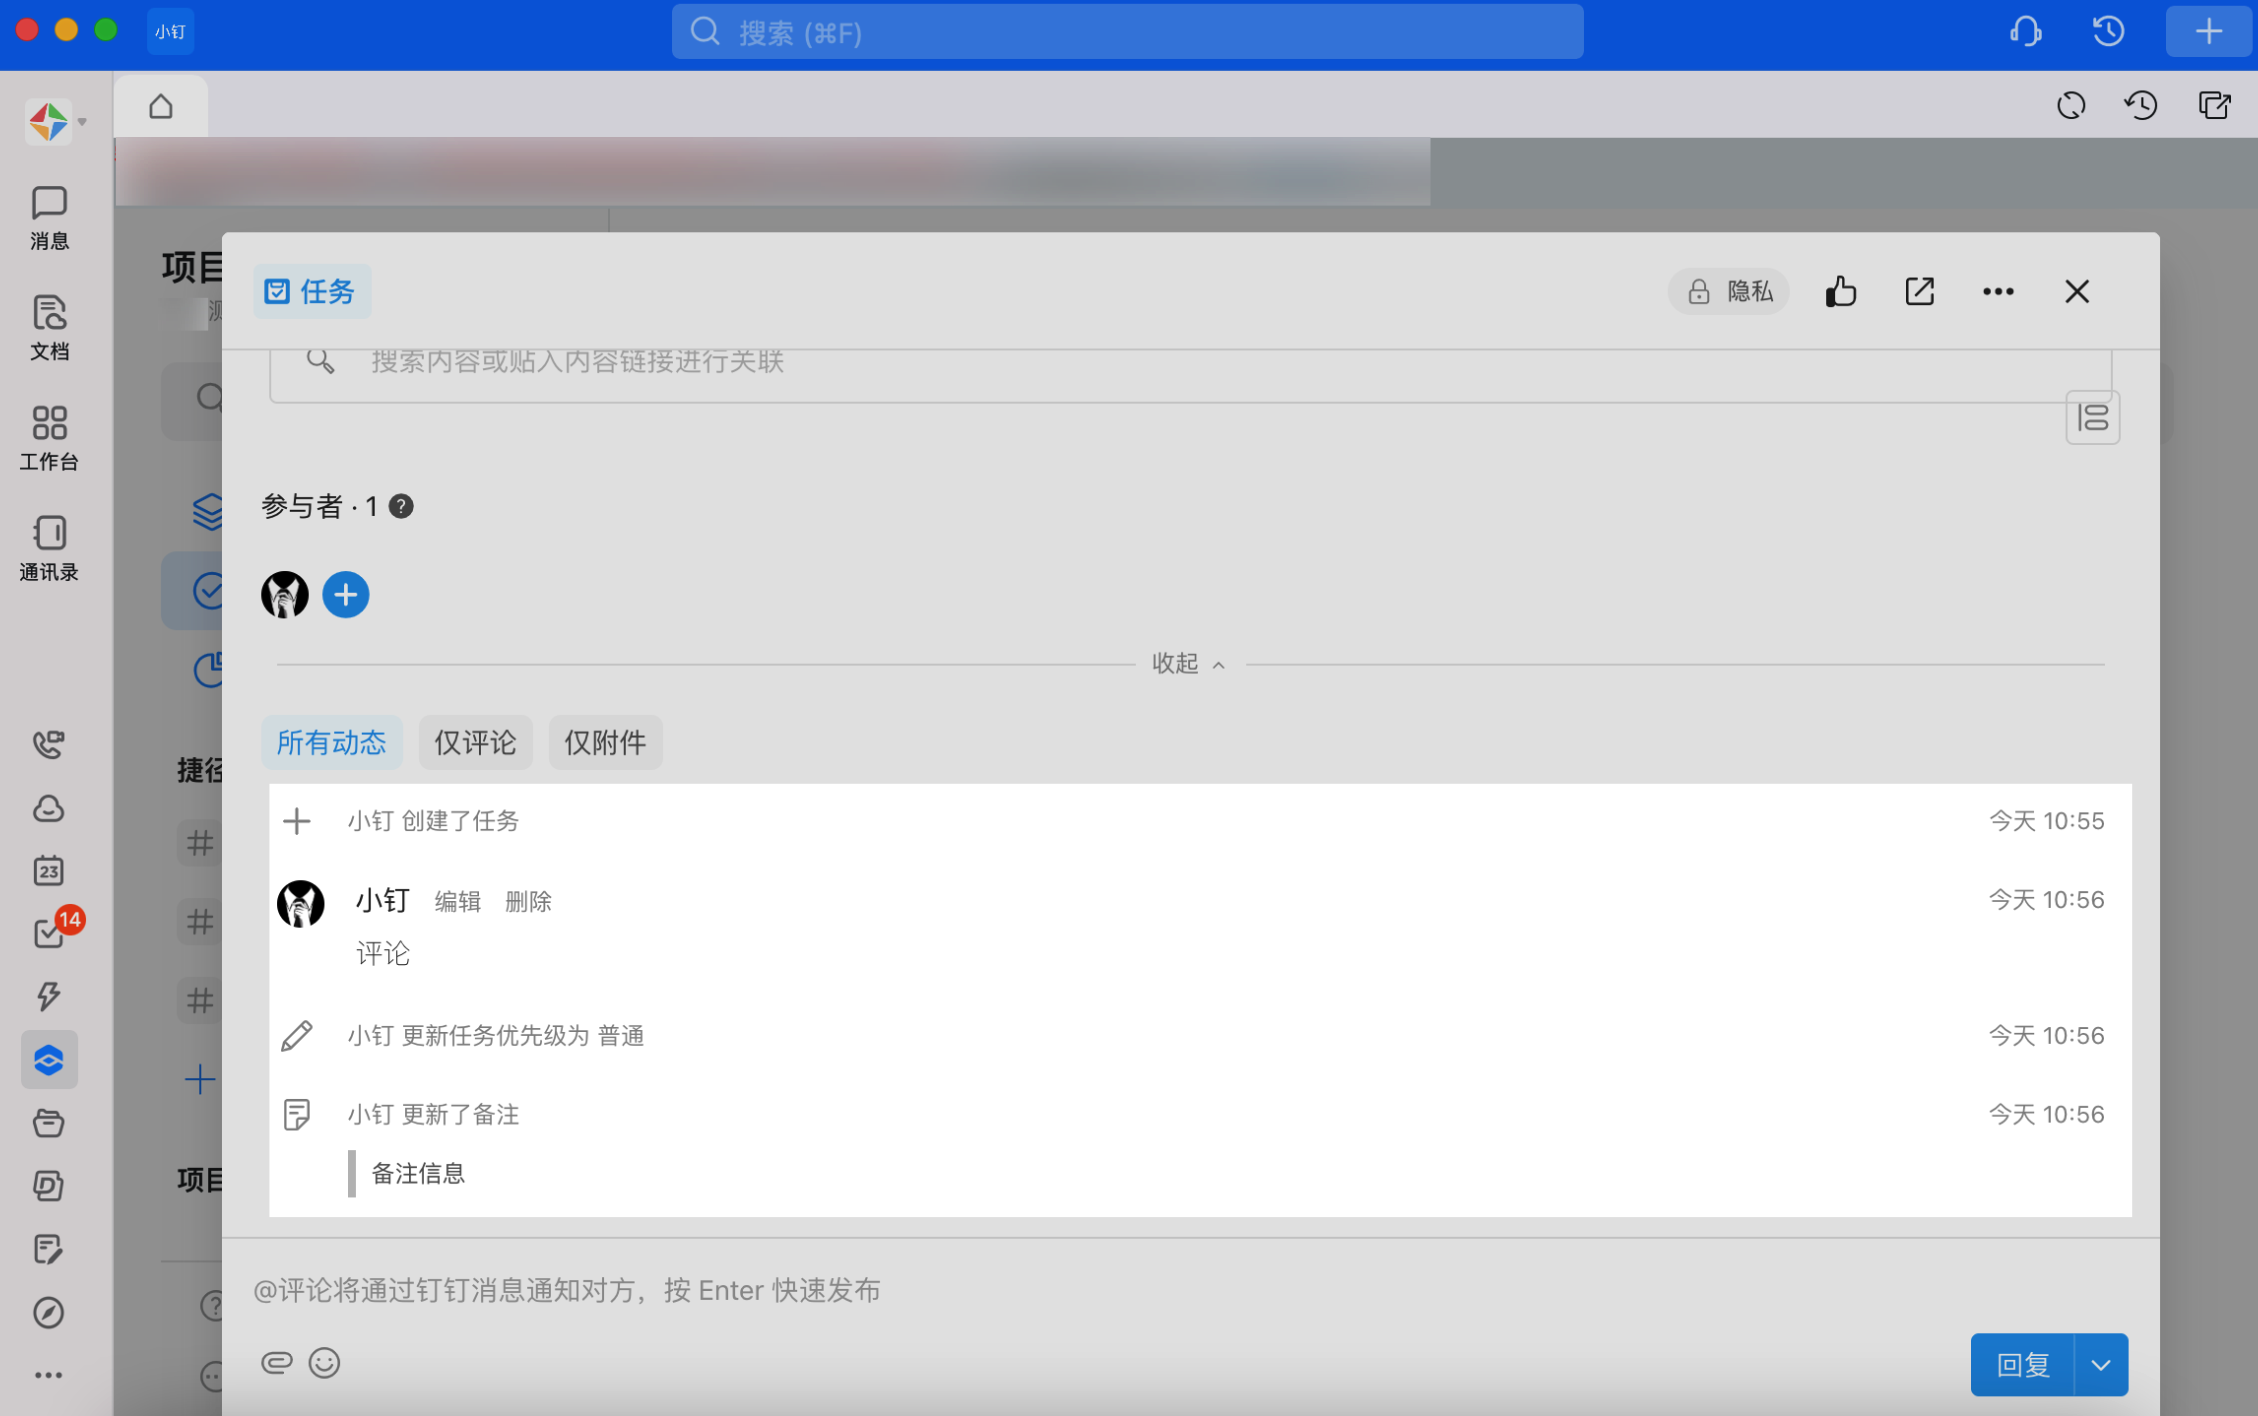The image size is (2258, 1416).
Task: Like the task with thumbs up icon
Action: (1840, 292)
